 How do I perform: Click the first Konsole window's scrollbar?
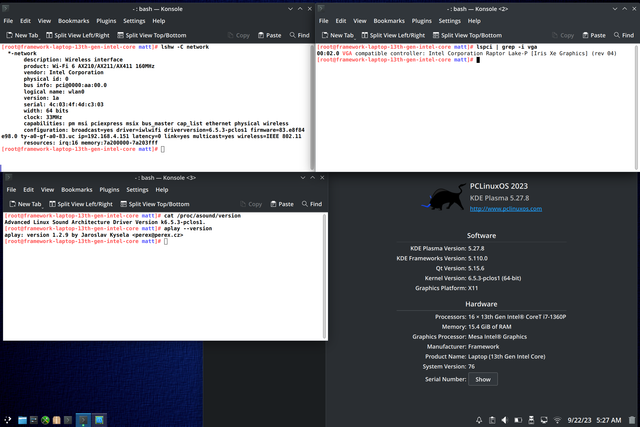(x=312, y=107)
